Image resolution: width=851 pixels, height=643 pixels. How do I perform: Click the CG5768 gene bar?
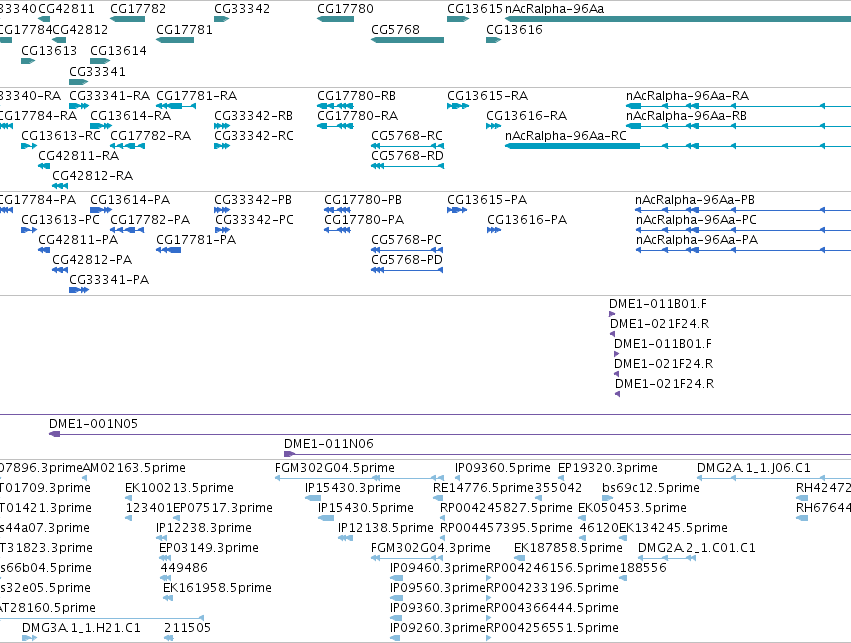tap(408, 40)
